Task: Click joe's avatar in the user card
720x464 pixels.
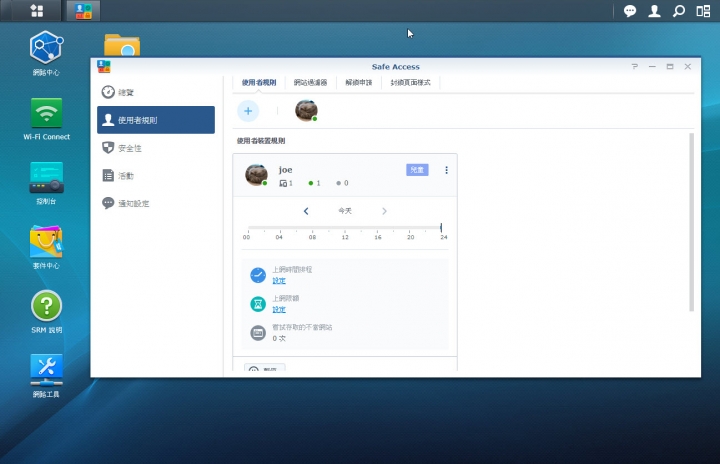Action: click(256, 175)
